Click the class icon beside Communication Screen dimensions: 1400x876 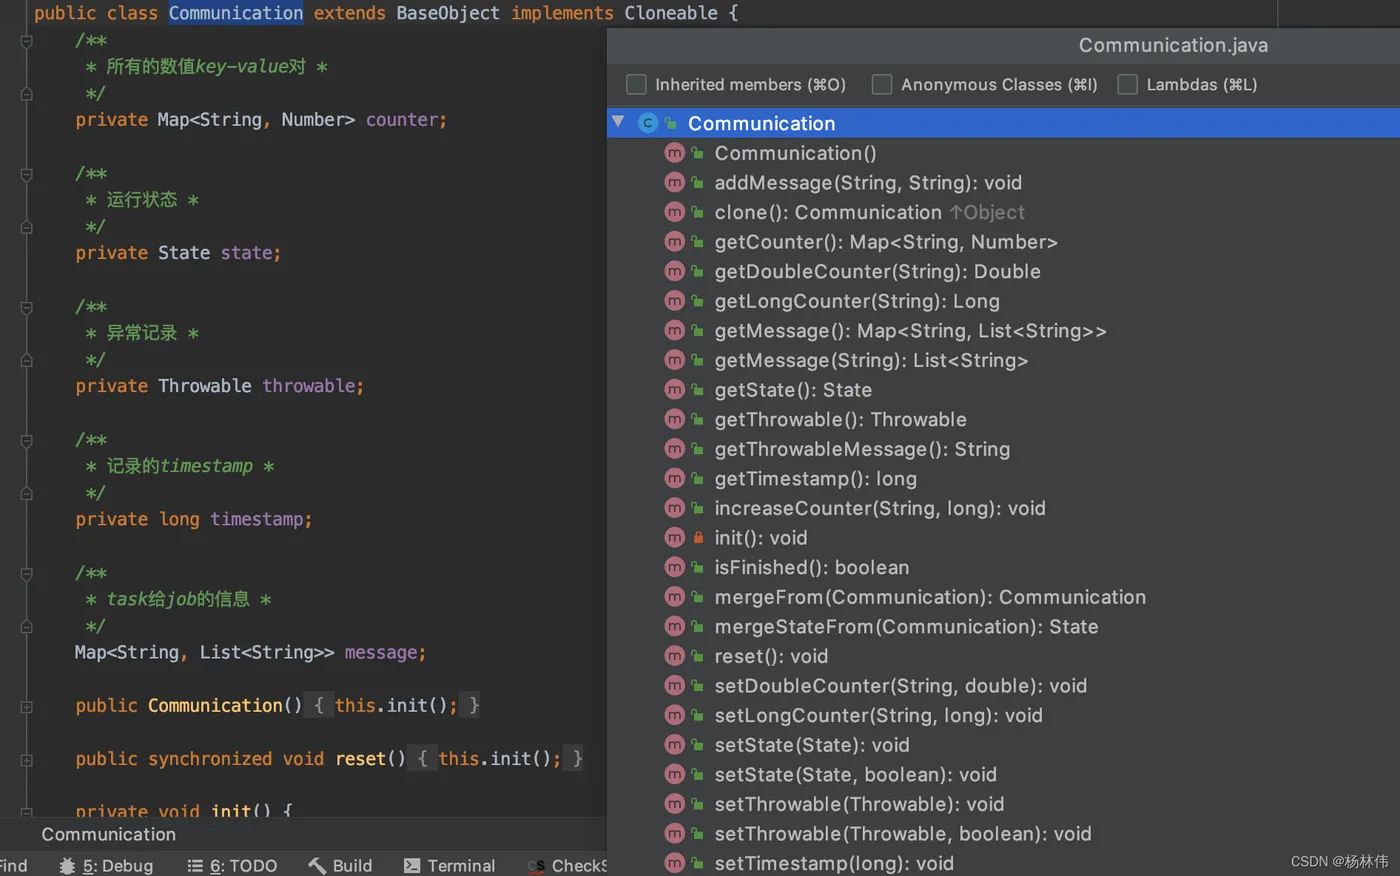648,123
